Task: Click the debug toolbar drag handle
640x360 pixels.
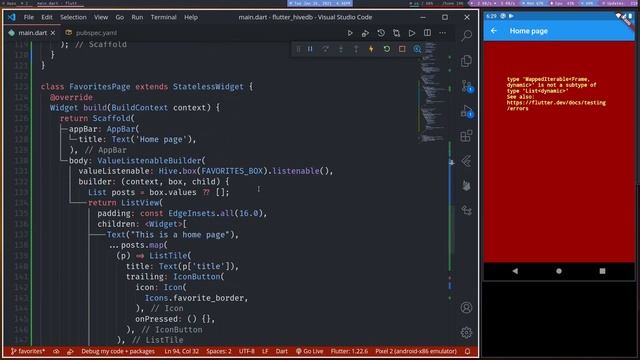Action: pos(298,49)
